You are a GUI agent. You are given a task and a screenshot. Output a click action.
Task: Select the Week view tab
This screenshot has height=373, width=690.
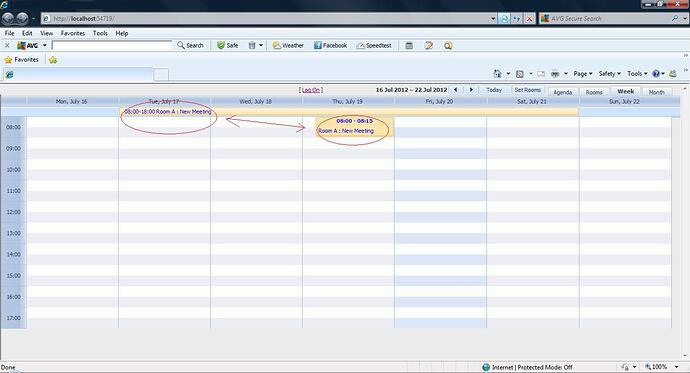[625, 91]
